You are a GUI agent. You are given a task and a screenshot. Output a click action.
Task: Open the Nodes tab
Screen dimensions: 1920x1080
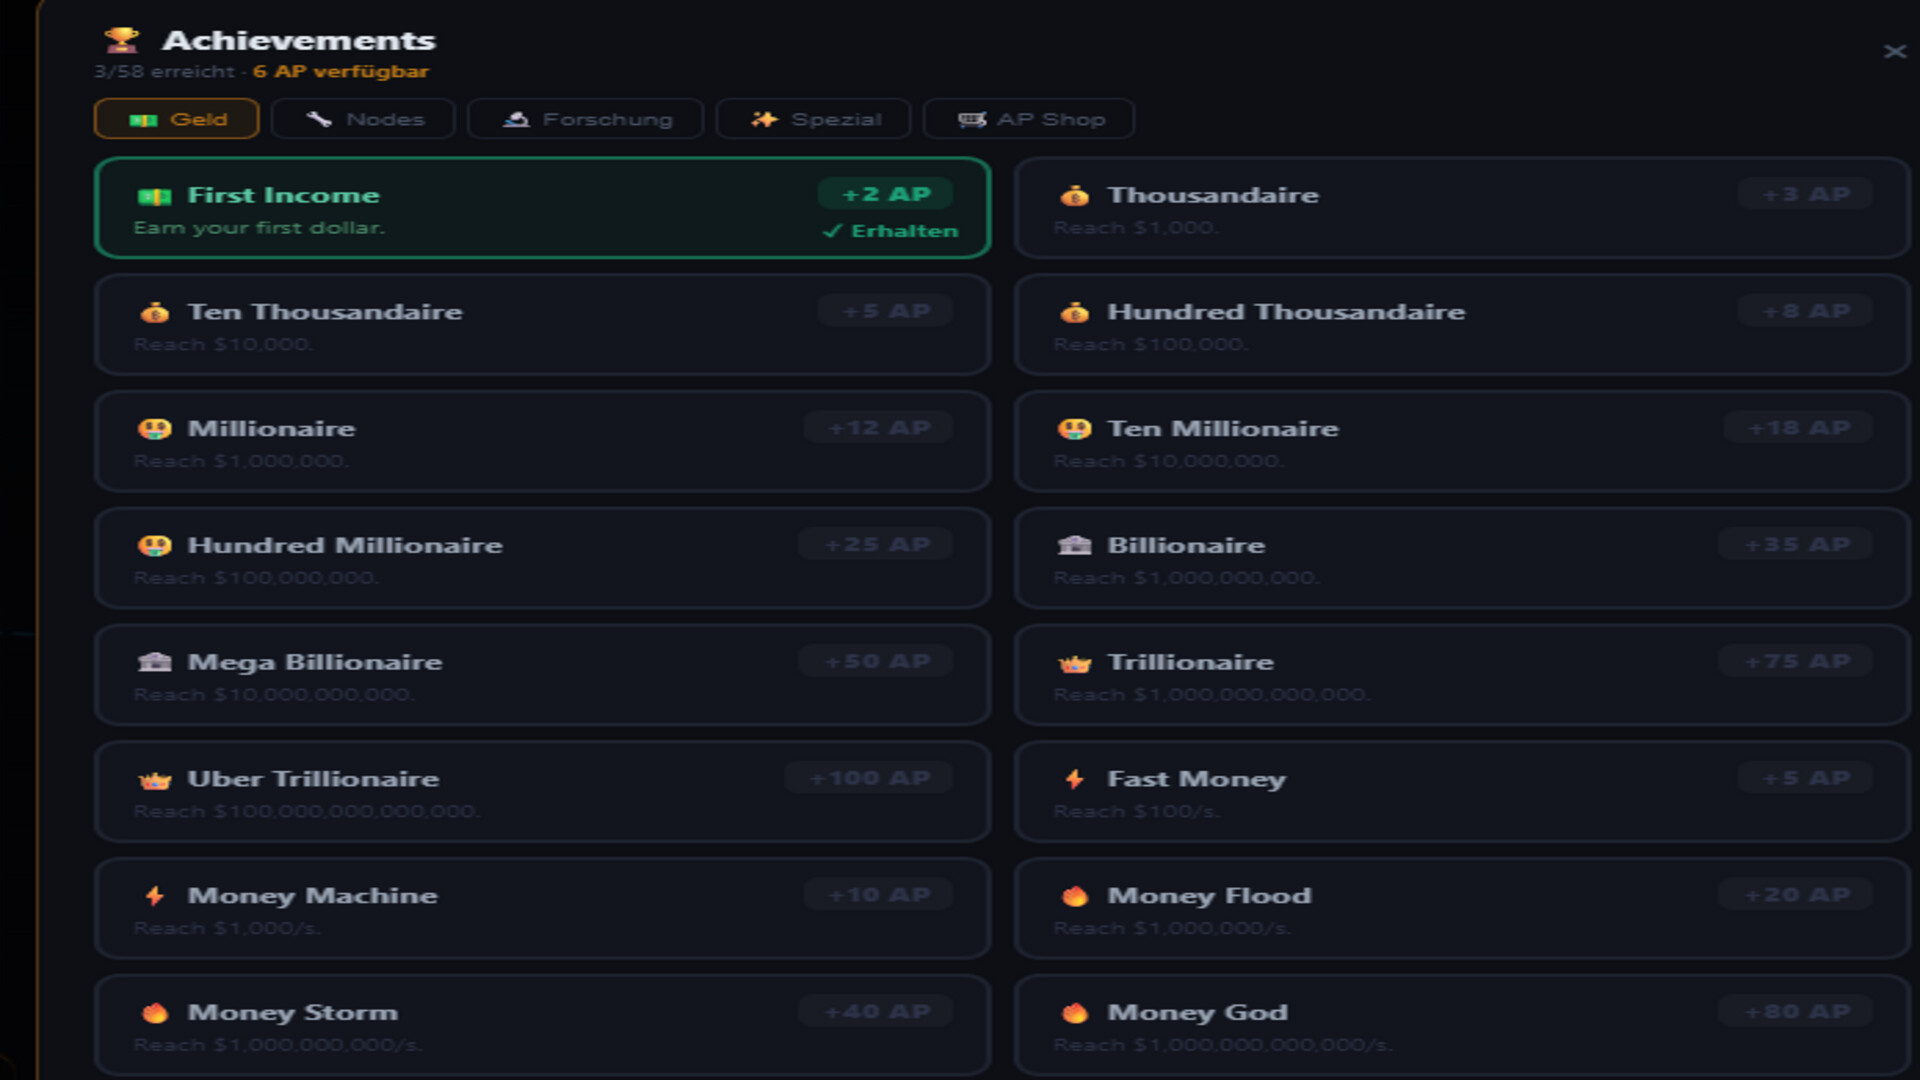364,119
